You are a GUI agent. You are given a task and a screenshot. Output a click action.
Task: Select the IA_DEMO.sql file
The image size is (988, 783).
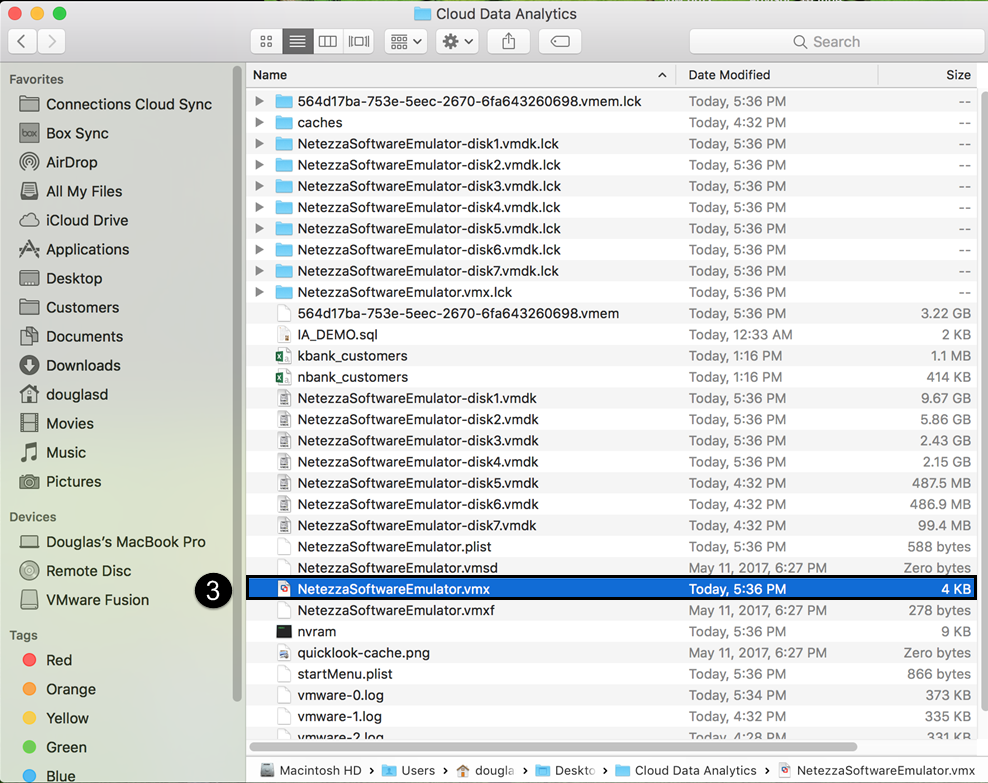tap(611, 334)
